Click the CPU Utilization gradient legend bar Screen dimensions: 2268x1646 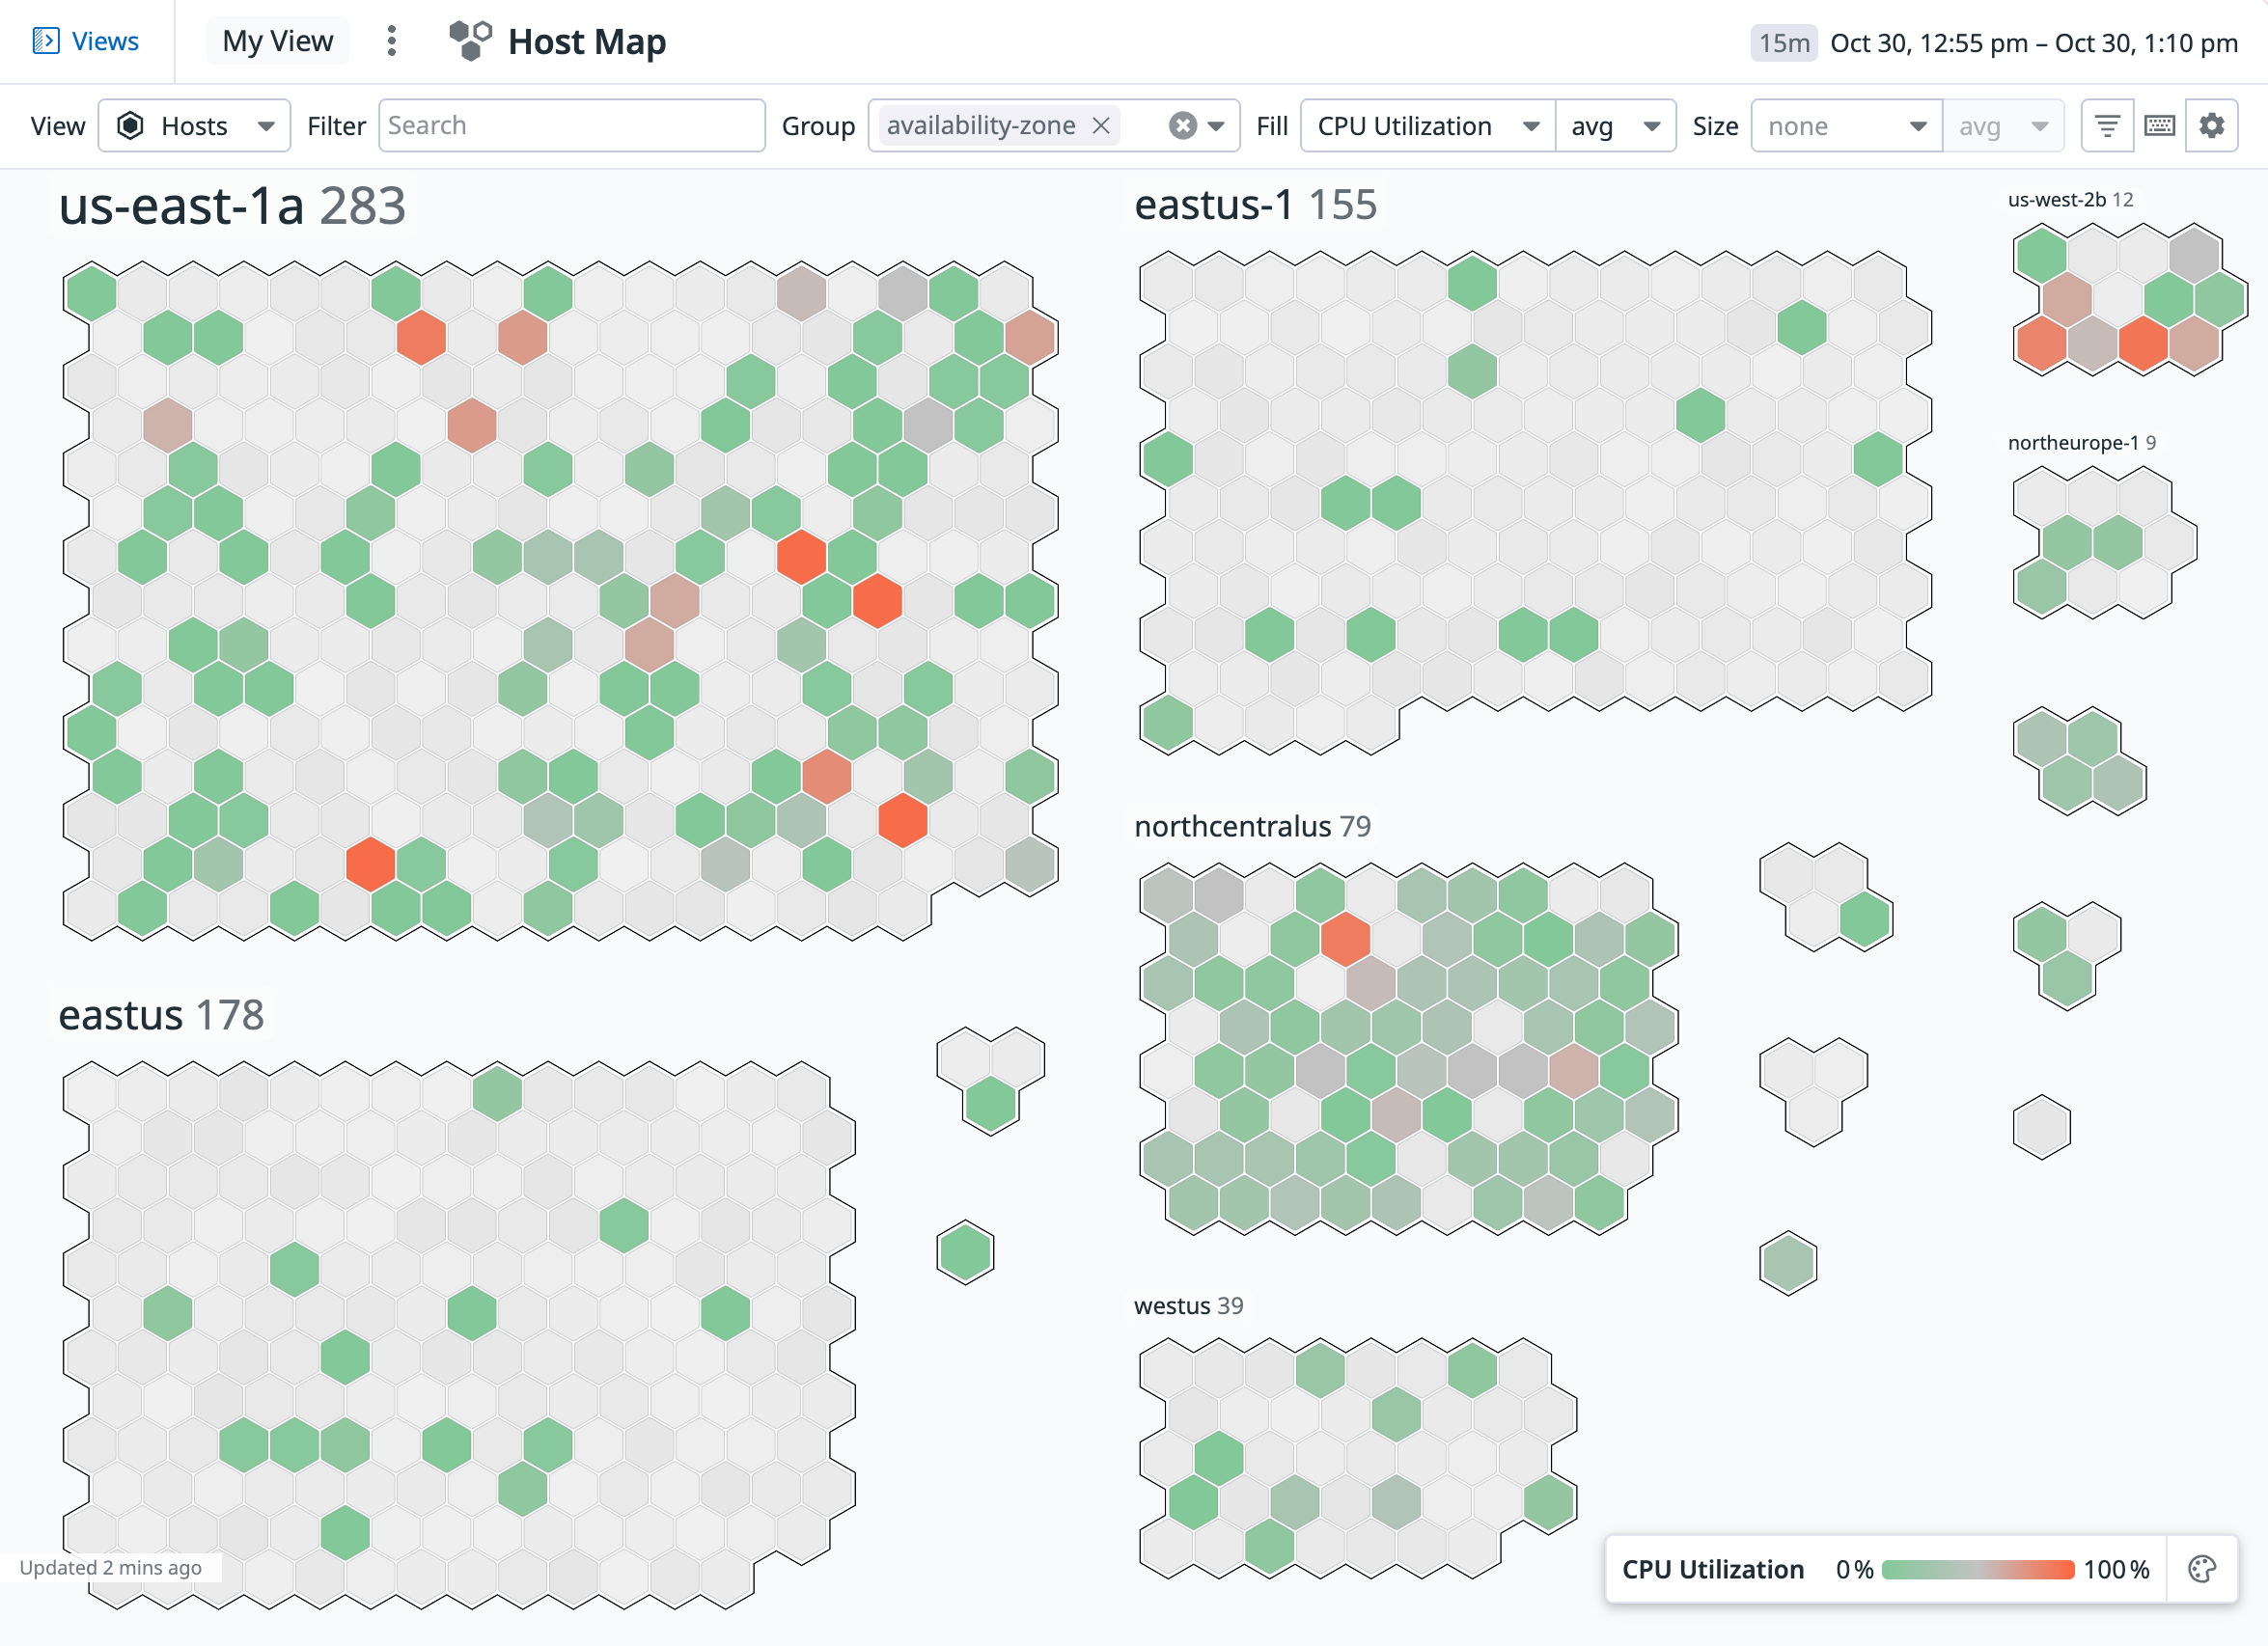click(1978, 1569)
